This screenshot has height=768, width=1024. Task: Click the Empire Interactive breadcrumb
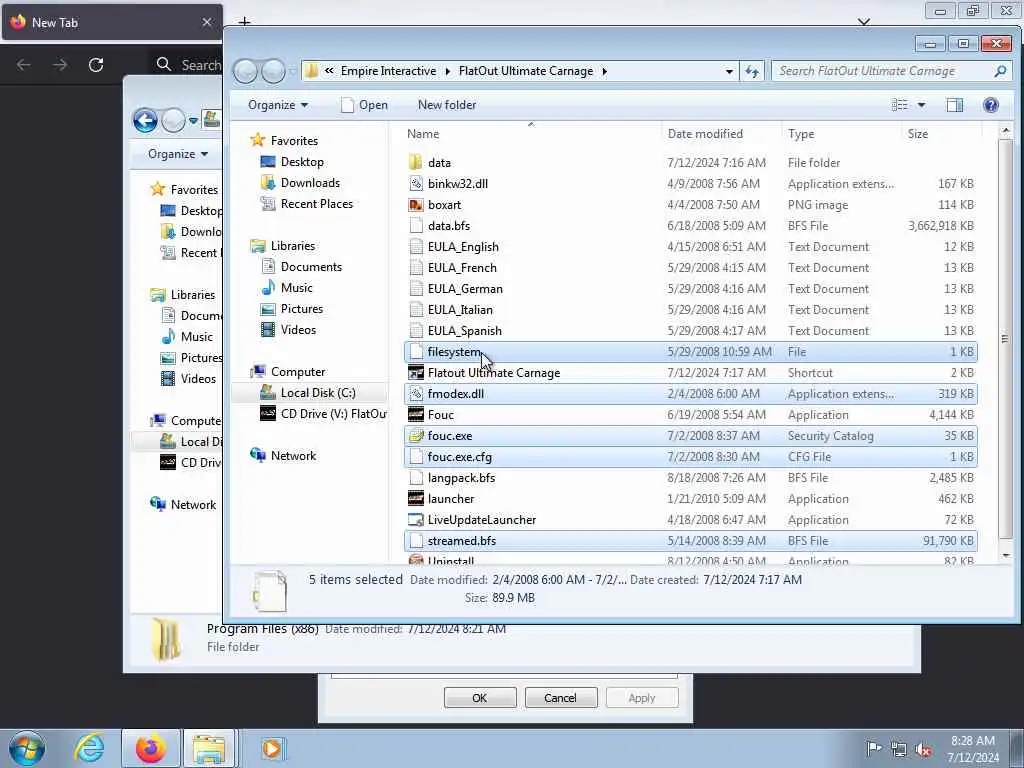click(x=389, y=71)
